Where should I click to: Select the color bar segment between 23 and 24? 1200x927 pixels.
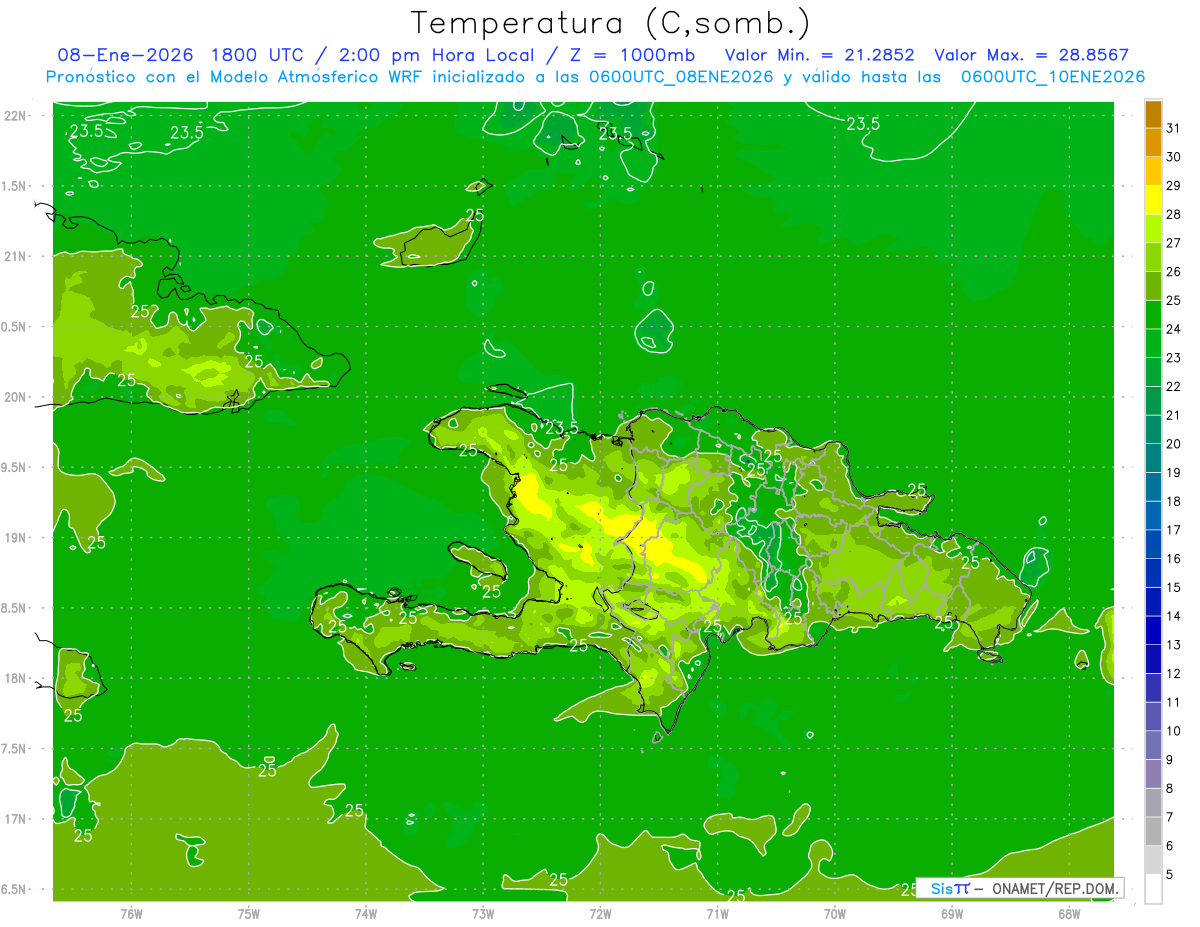pyautogui.click(x=1153, y=343)
